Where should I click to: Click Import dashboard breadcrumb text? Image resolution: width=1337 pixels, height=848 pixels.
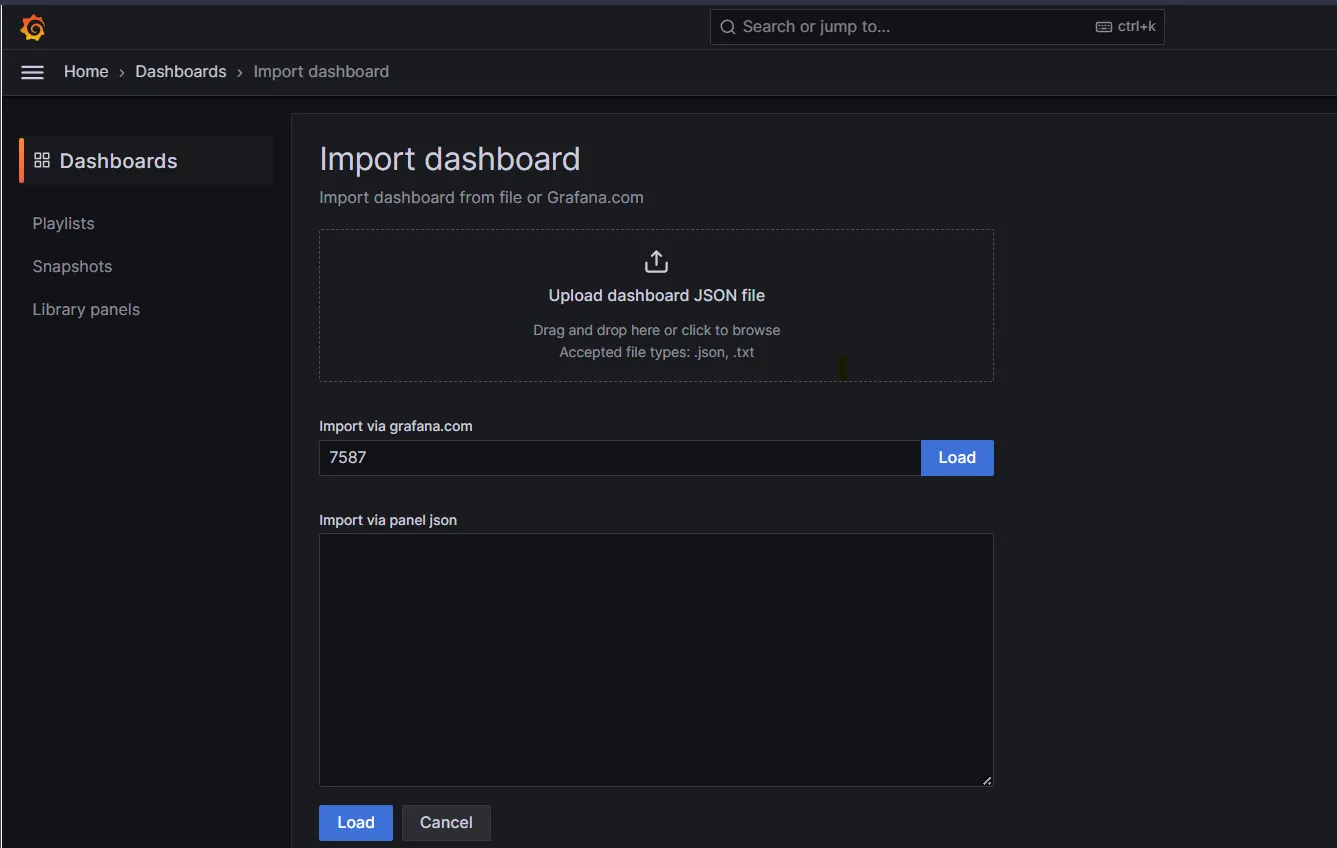tap(321, 72)
